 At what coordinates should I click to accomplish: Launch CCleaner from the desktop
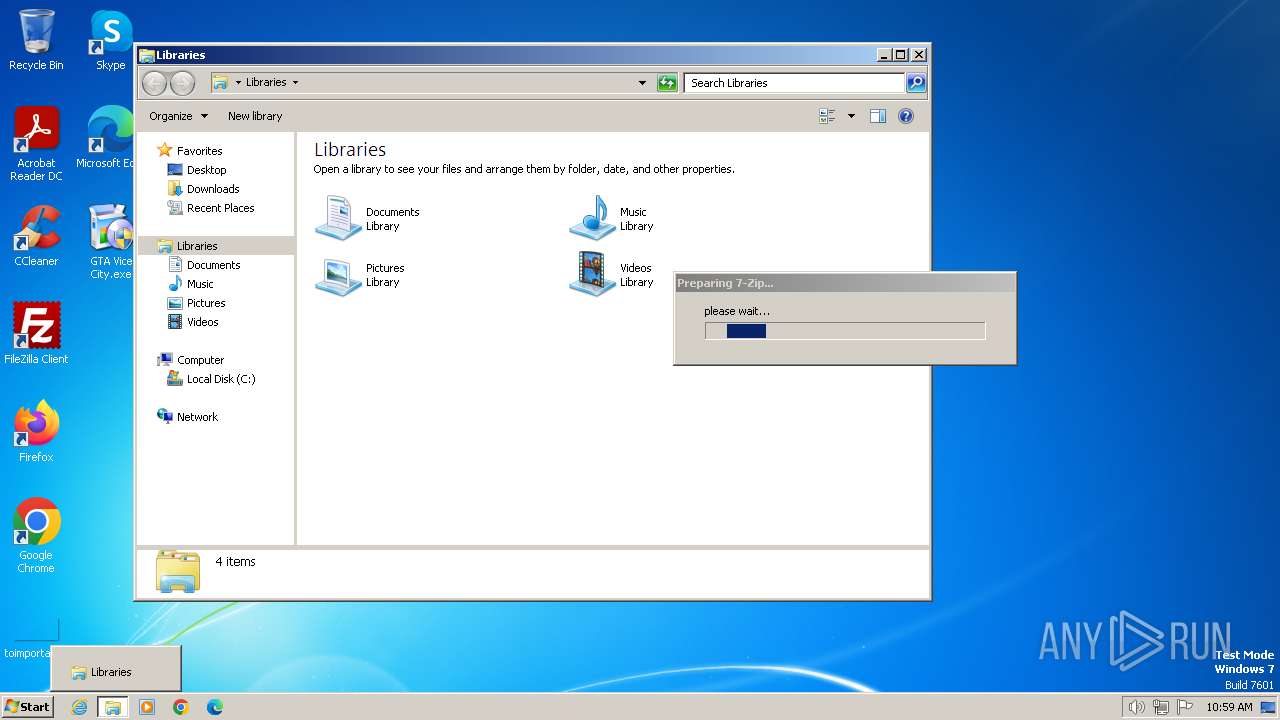pos(36,236)
